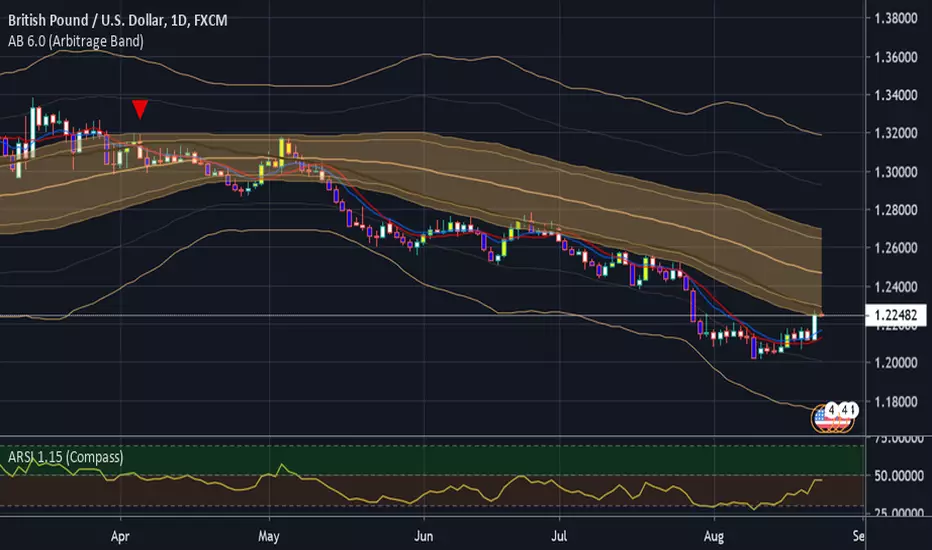Image resolution: width=932 pixels, height=550 pixels.
Task: Click the May label on time axis
Action: [x=269, y=536]
